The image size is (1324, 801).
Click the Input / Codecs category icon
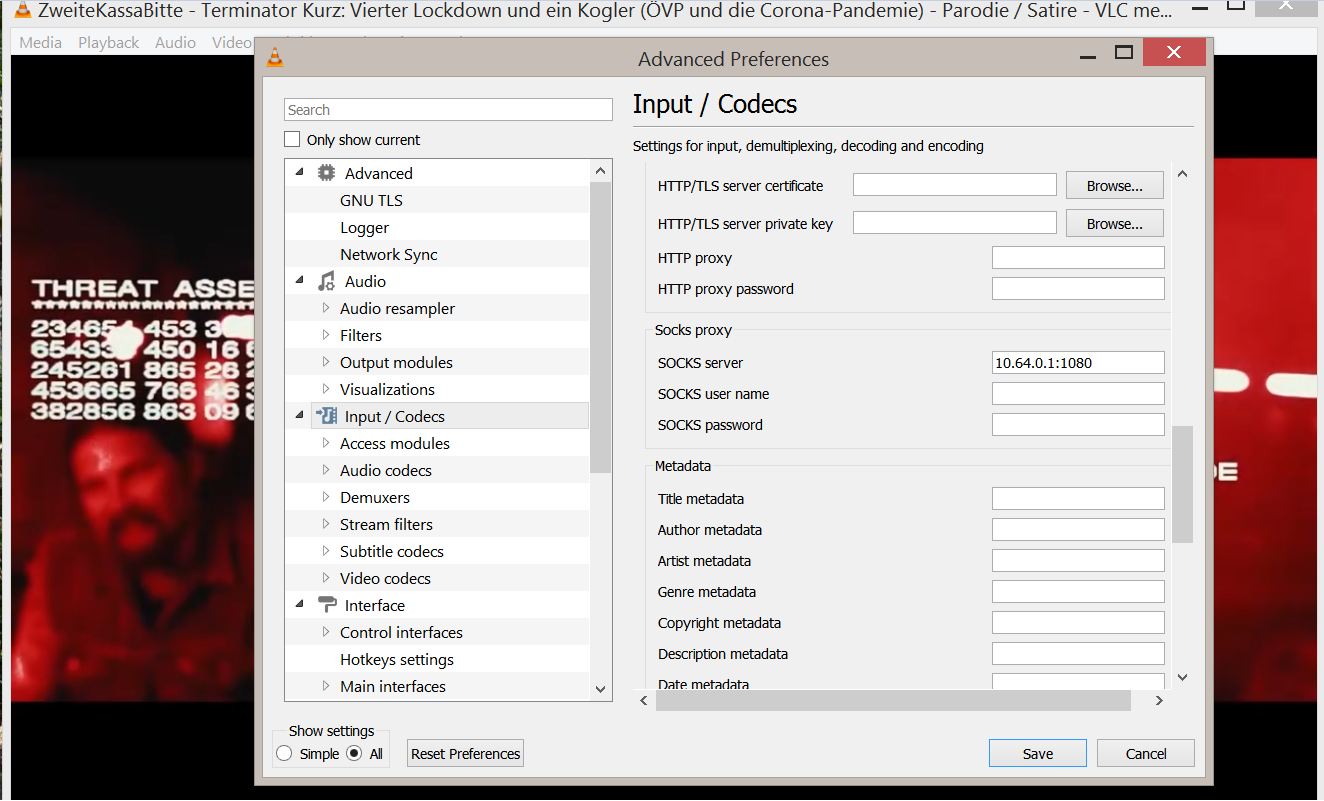(x=326, y=416)
